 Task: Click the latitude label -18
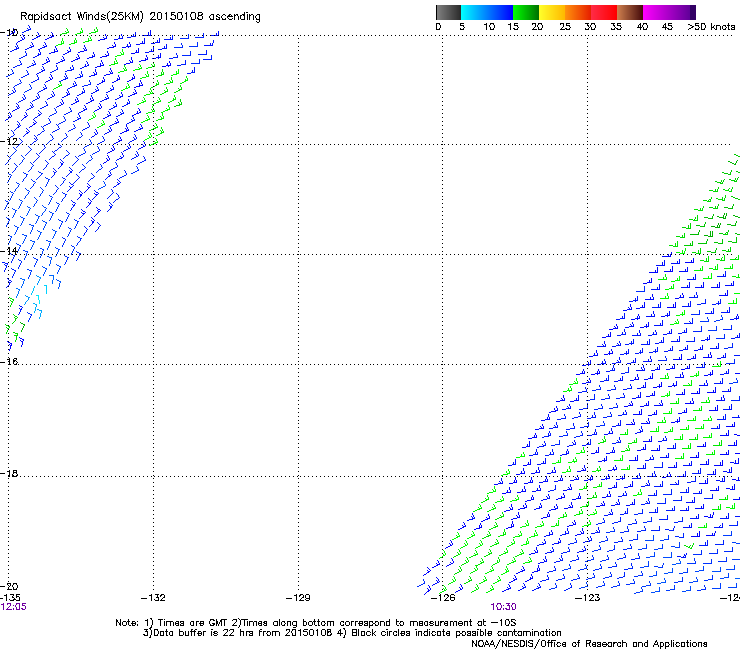[x=9, y=473]
